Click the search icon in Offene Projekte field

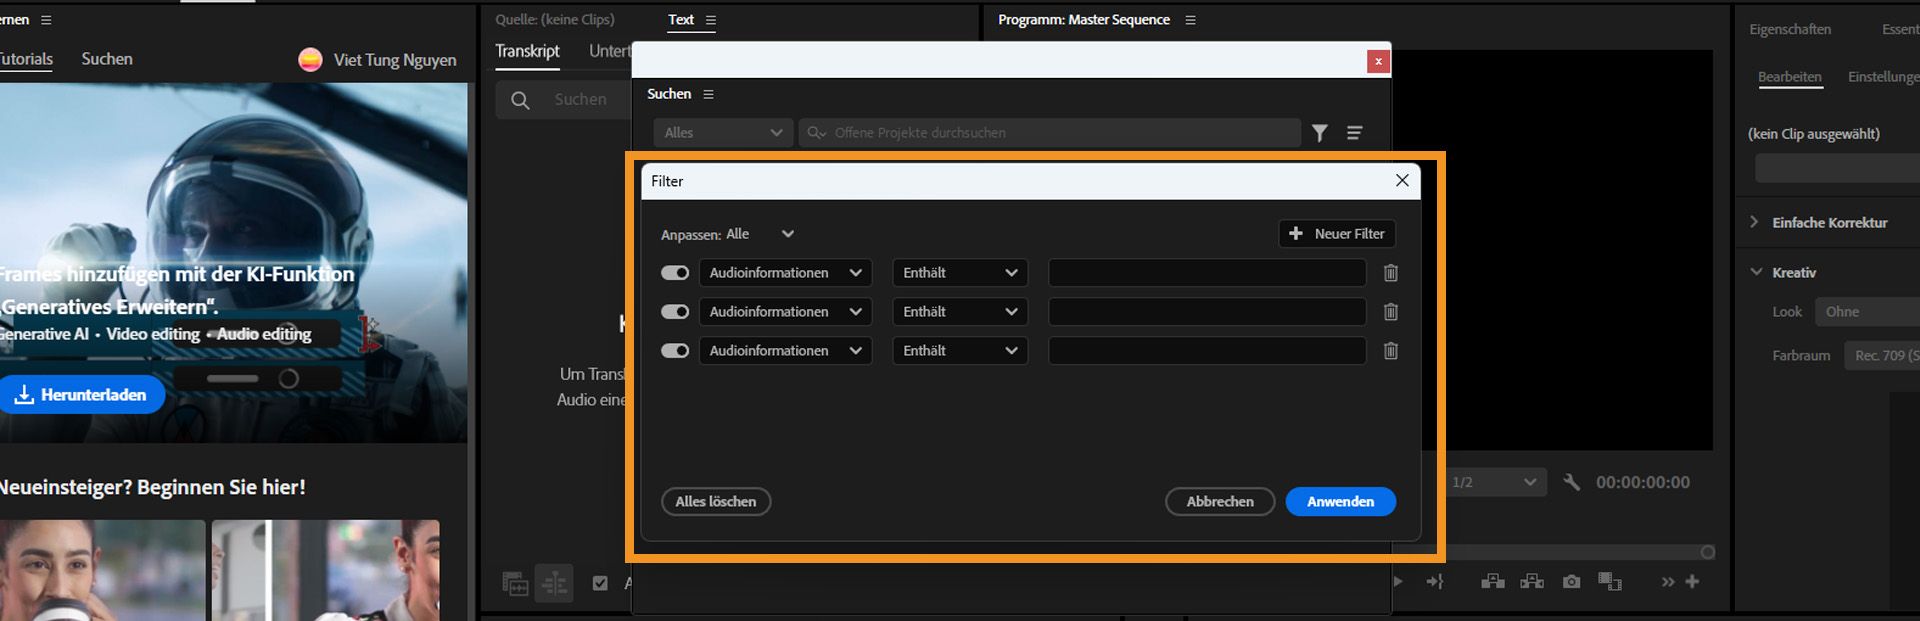pos(817,133)
